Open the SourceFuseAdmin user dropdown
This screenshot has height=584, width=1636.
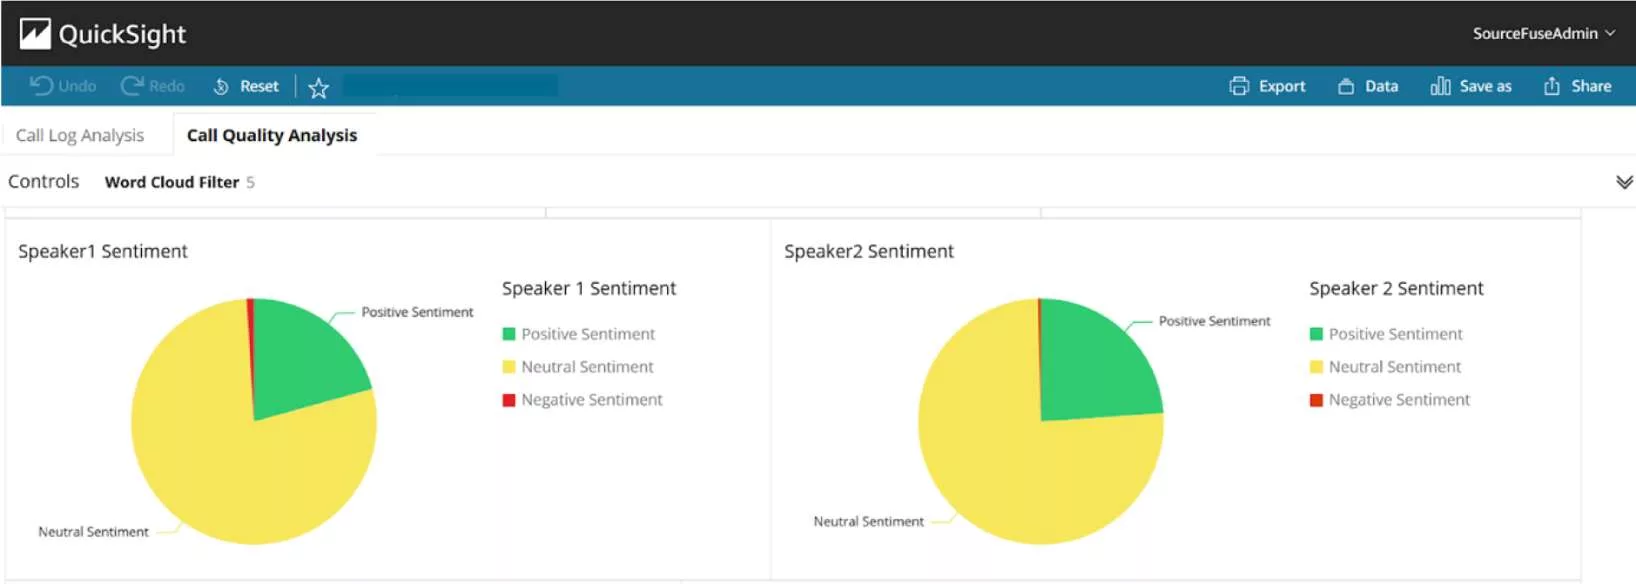click(x=1544, y=33)
